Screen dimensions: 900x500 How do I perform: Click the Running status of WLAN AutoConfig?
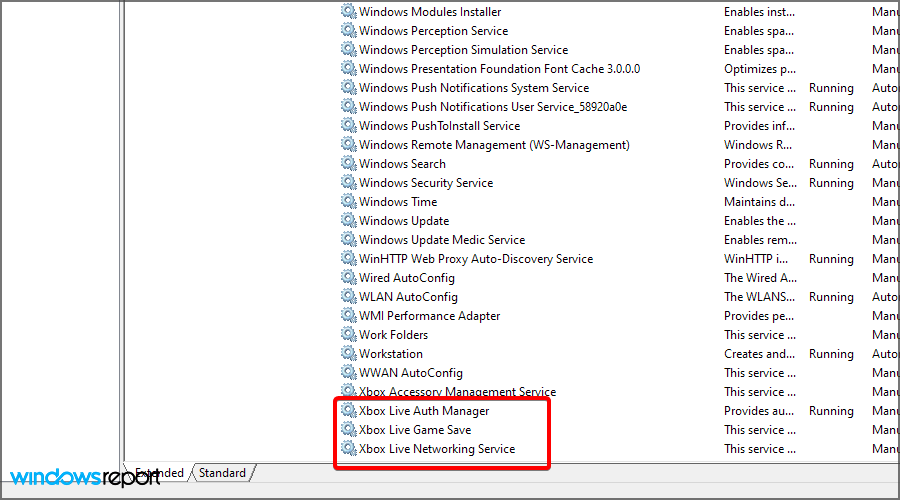(x=831, y=297)
